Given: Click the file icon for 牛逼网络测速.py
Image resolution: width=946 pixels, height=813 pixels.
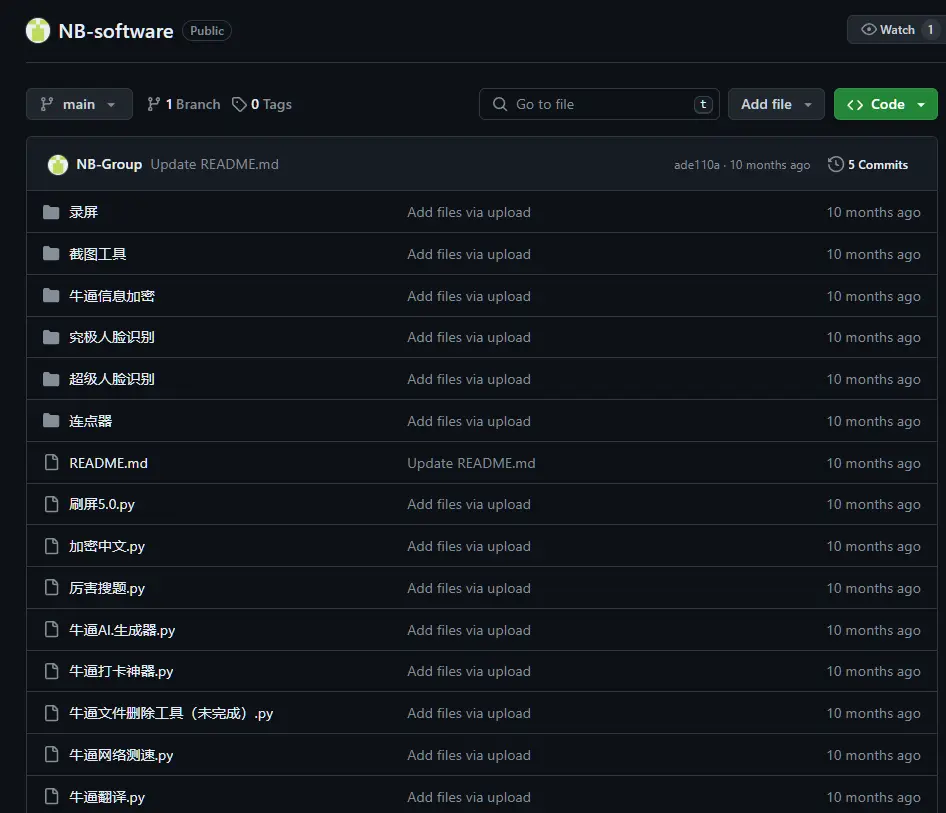Looking at the screenshot, I should [52, 754].
